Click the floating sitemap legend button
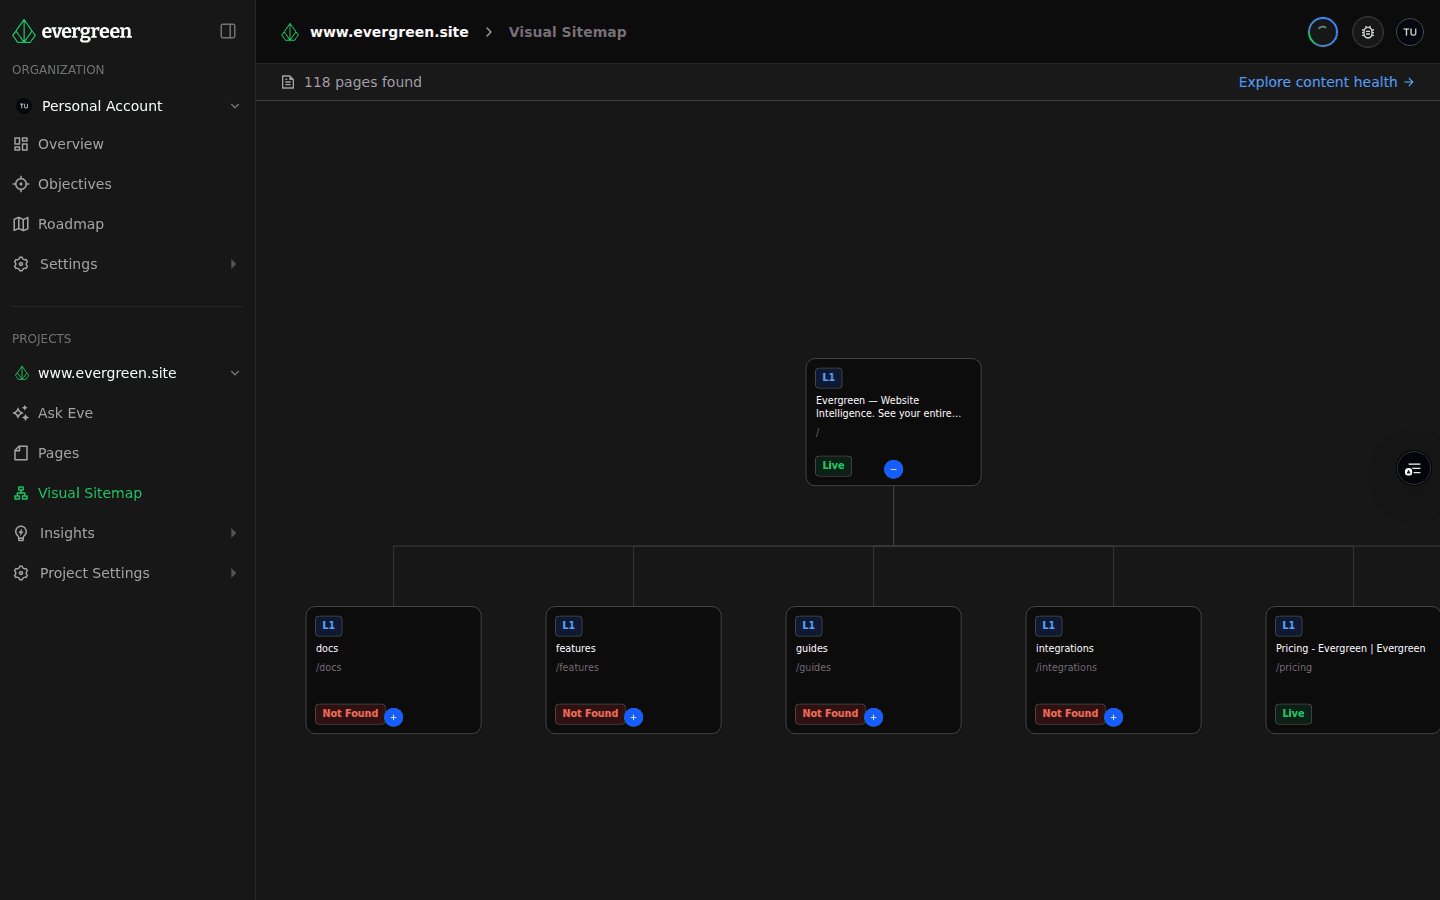 coord(1412,467)
